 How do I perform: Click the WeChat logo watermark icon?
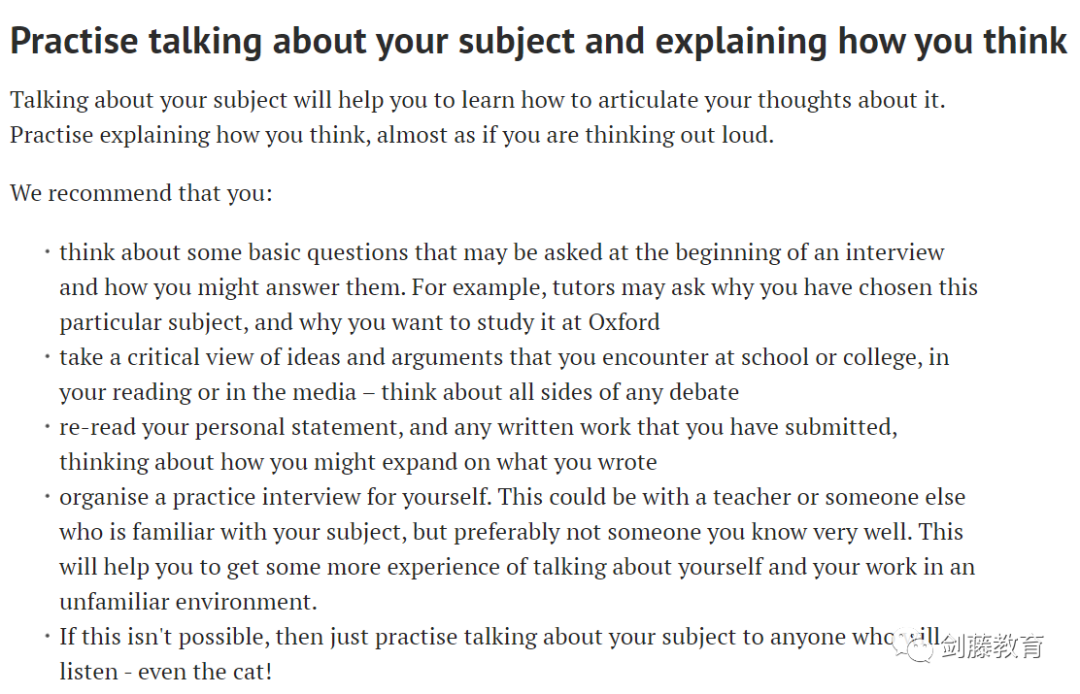[x=915, y=646]
